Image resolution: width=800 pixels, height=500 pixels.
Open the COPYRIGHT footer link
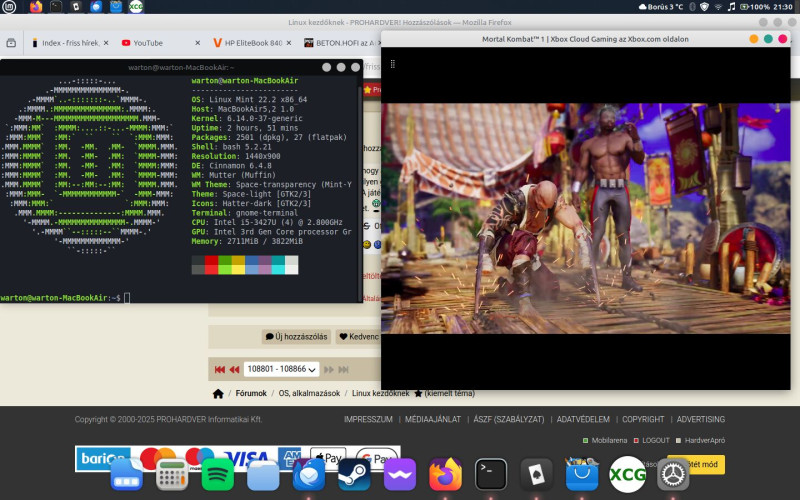[643, 419]
